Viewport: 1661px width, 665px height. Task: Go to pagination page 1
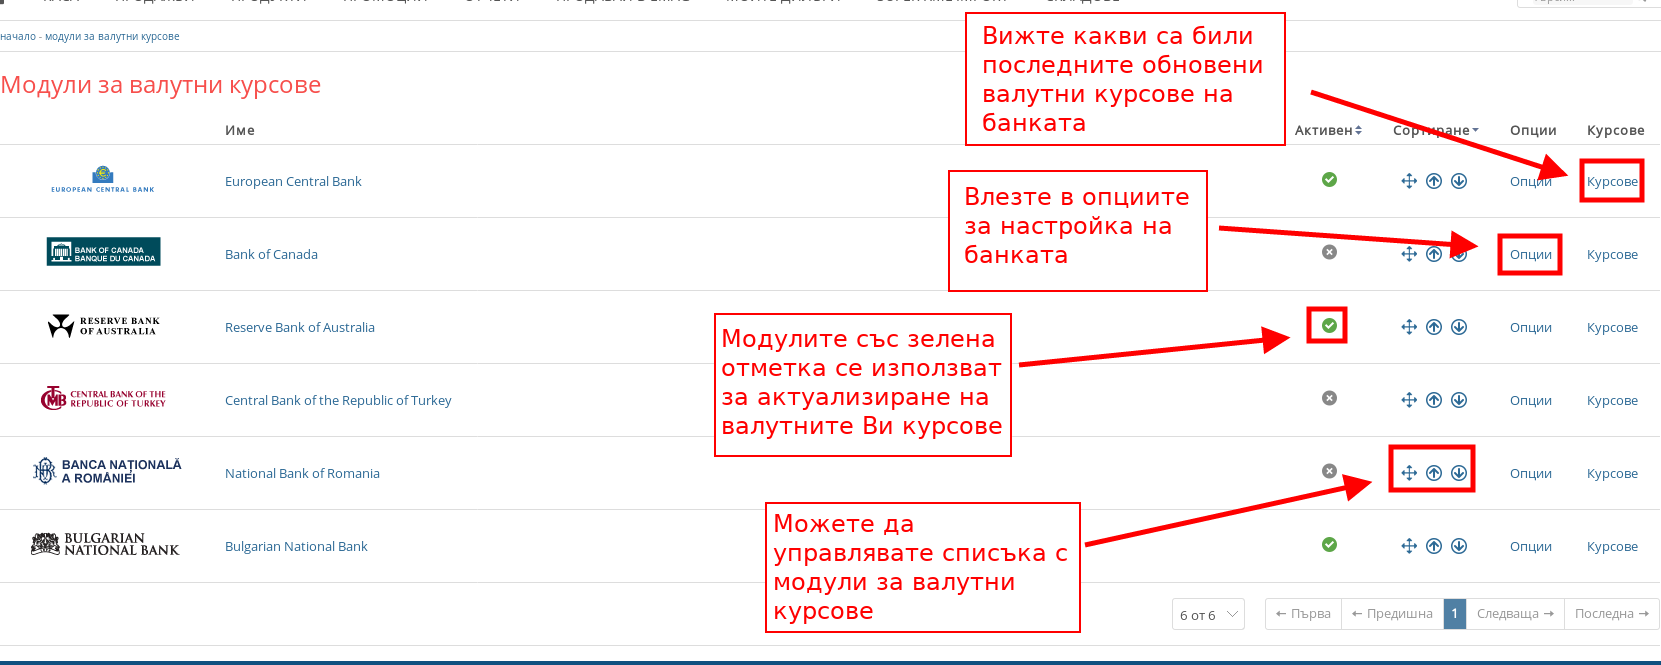coord(1454,614)
